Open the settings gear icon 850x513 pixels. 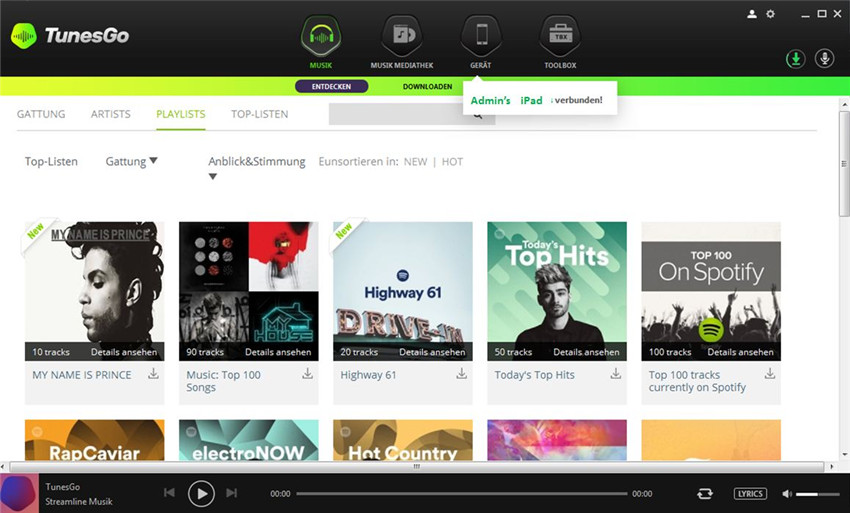pyautogui.click(x=770, y=14)
